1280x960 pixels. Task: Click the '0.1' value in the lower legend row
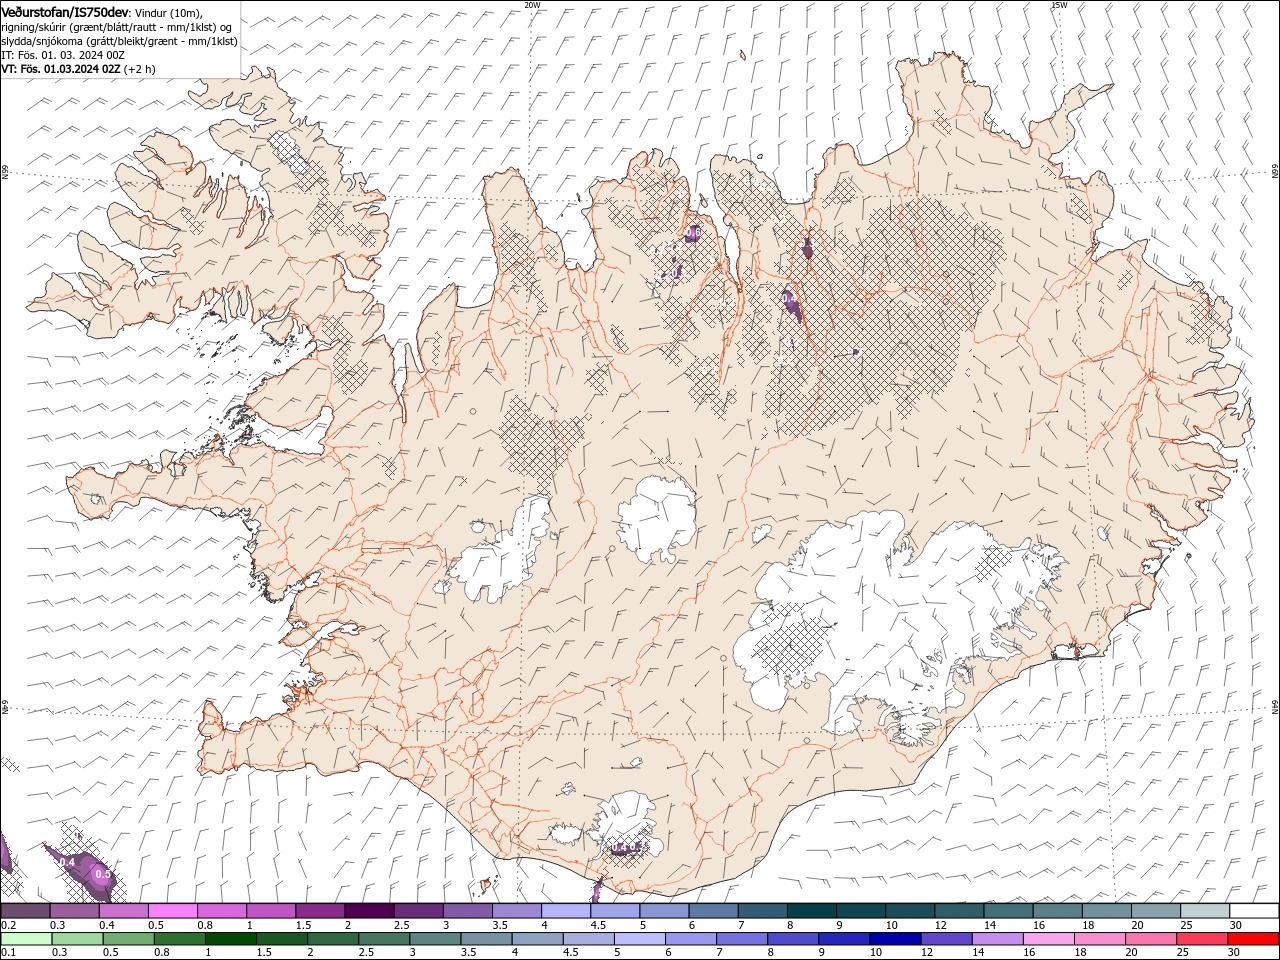(8, 953)
